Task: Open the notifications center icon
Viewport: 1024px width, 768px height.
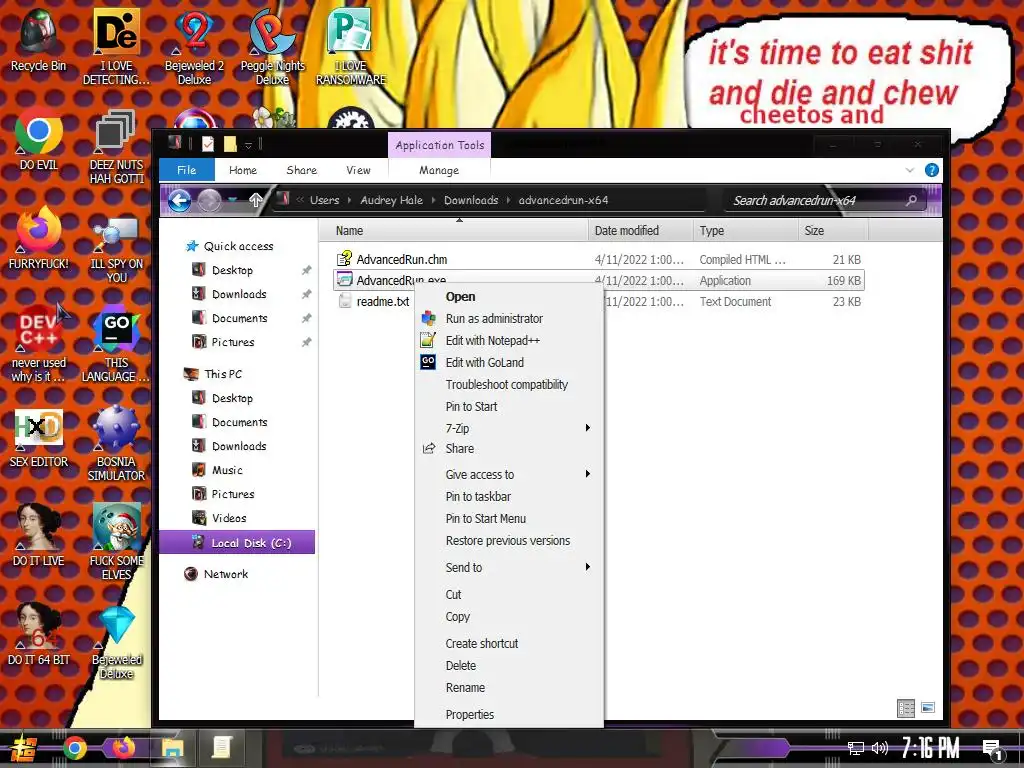Action: pyautogui.click(x=993, y=749)
